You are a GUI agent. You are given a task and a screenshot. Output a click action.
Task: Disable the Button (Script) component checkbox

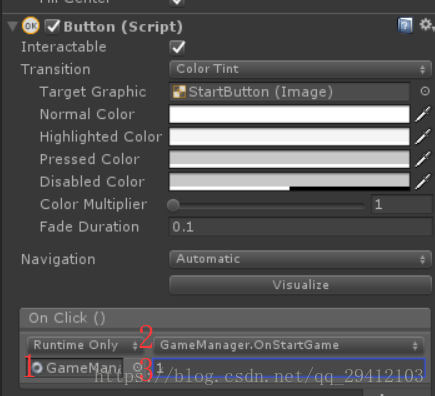52,26
